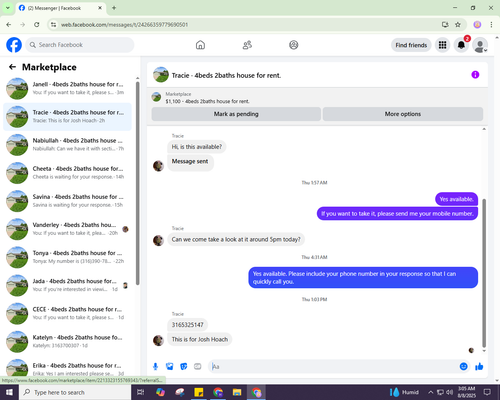Focus the Search Facebook field
500x400 pixels.
(80, 45)
